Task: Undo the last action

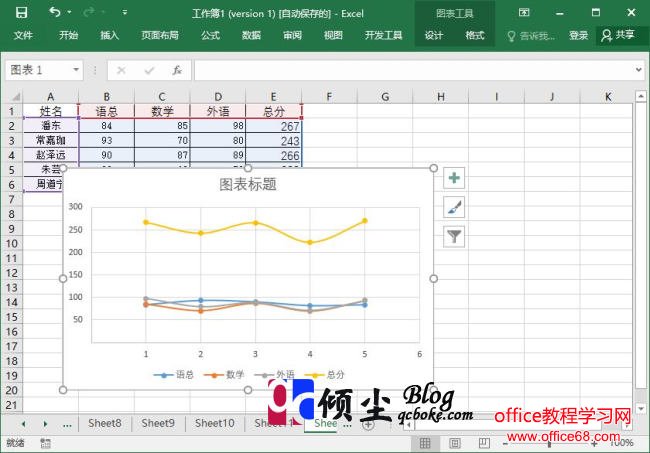Action: [55, 12]
